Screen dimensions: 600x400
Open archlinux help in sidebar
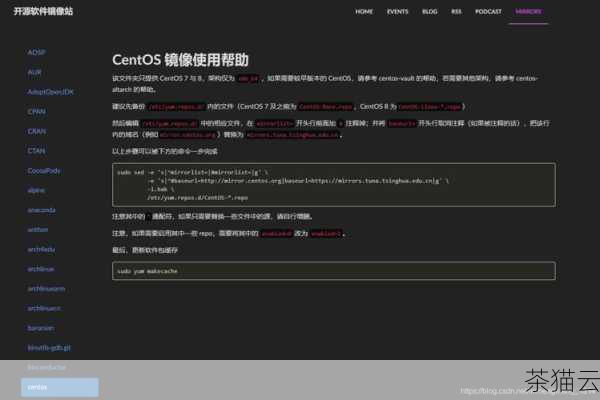click(41, 269)
